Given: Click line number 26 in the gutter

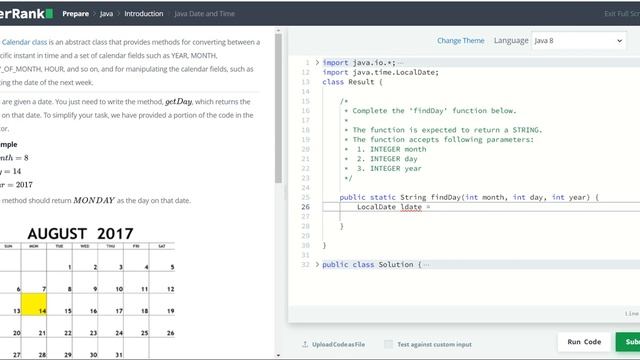Looking at the screenshot, I should 305,207.
